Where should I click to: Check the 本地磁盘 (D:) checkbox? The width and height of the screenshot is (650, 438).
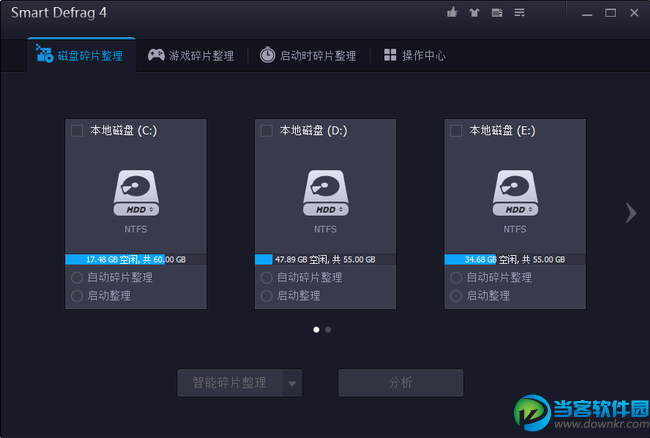(x=267, y=131)
